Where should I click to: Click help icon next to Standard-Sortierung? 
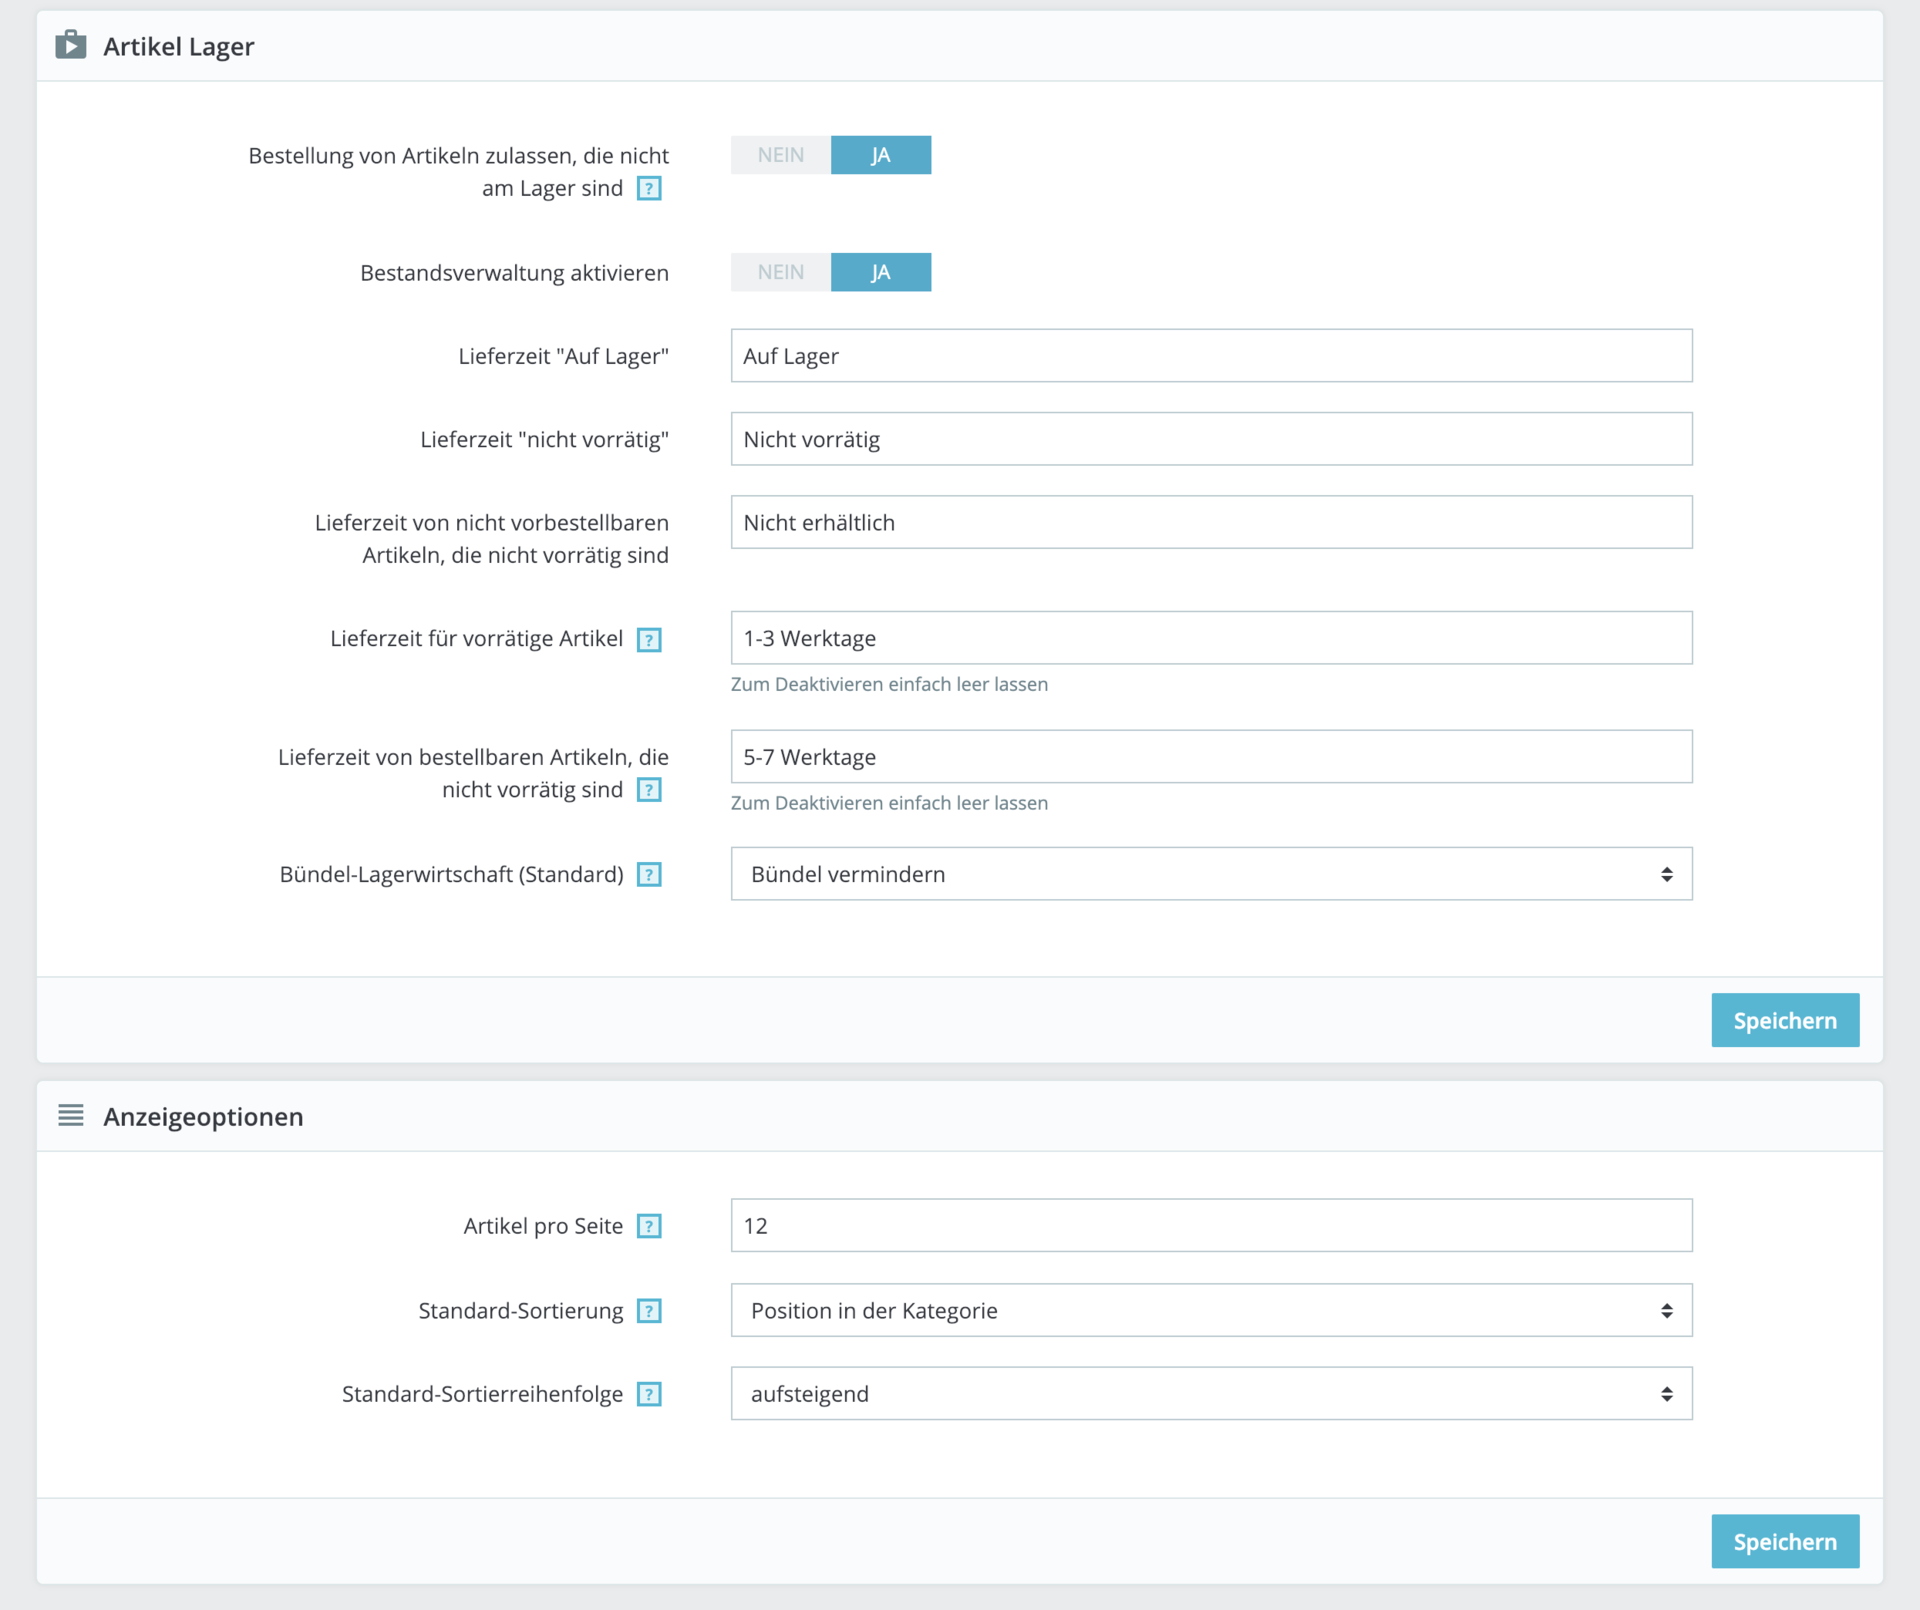649,1311
